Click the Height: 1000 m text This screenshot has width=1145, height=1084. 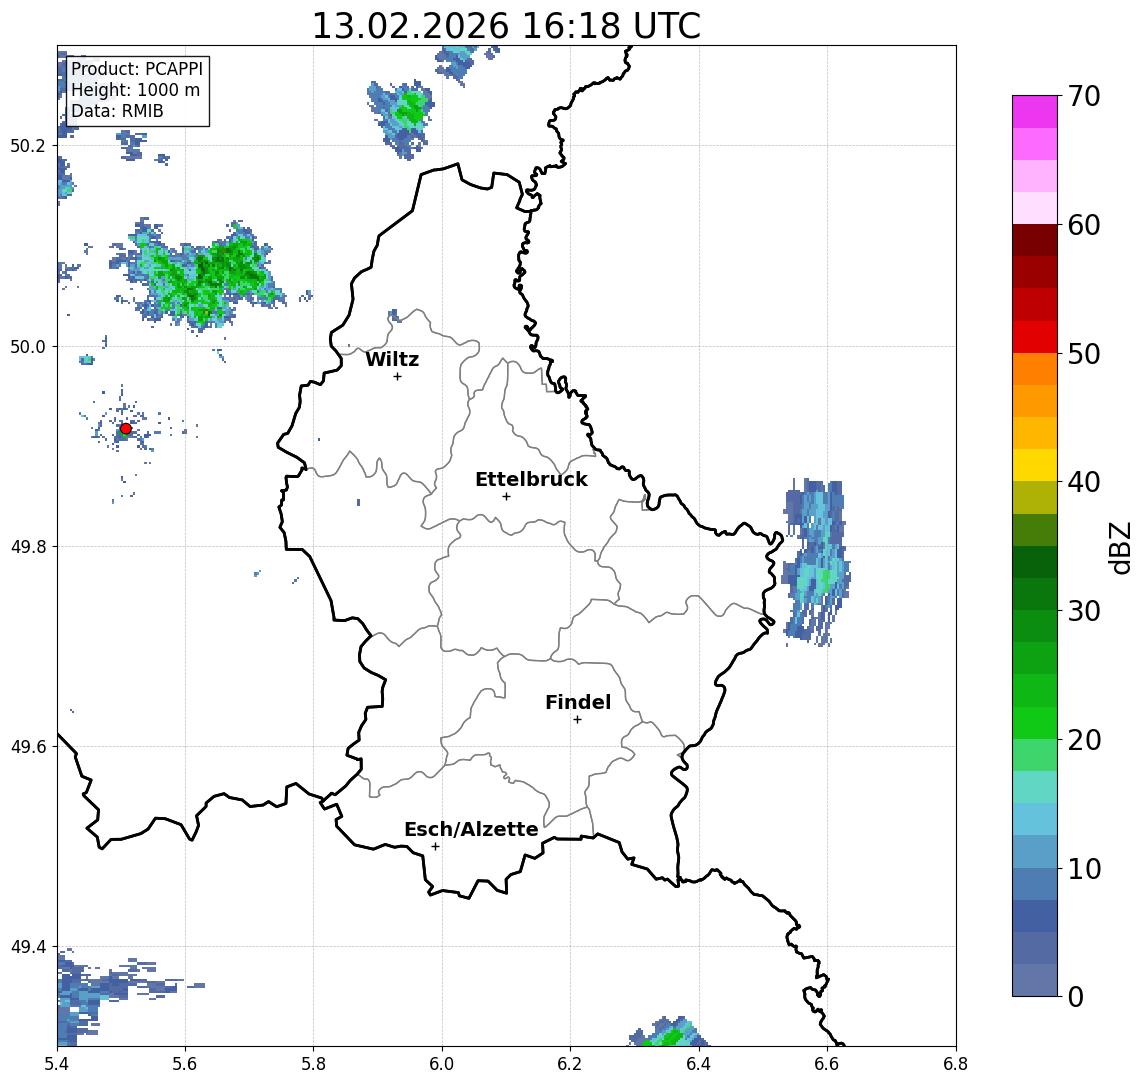(135, 90)
